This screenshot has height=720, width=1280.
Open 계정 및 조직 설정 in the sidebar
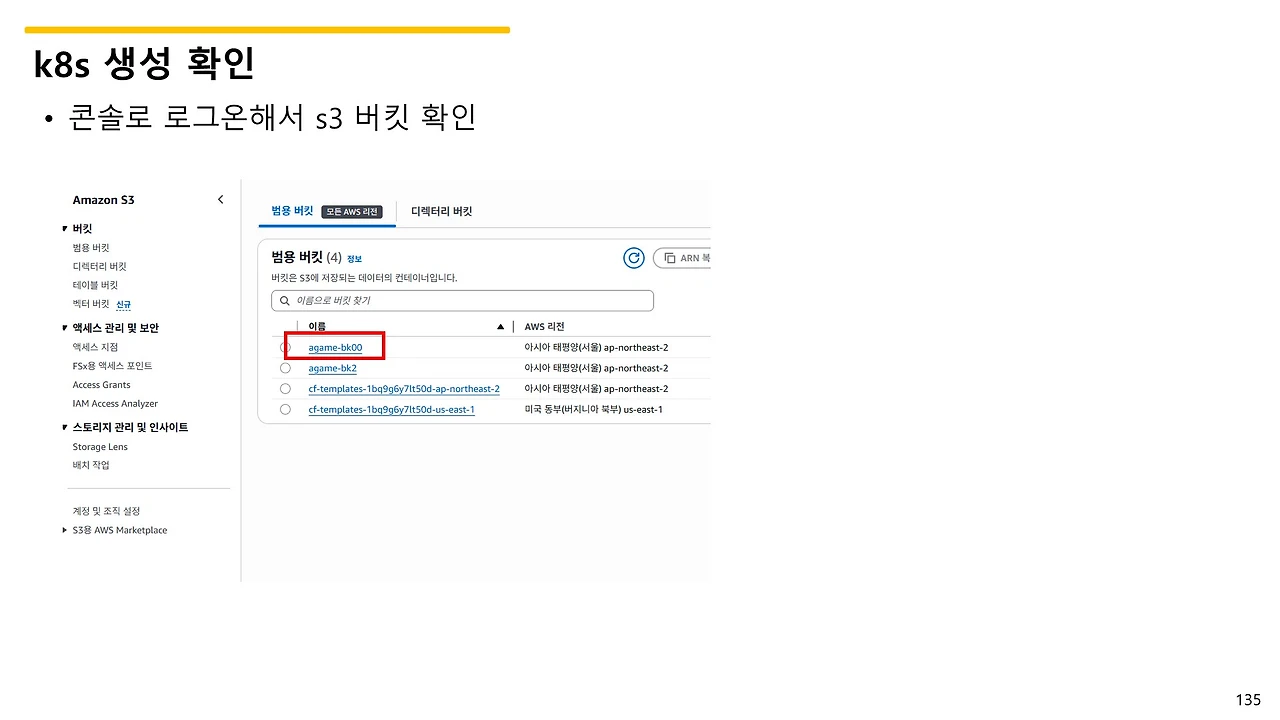[106, 511]
